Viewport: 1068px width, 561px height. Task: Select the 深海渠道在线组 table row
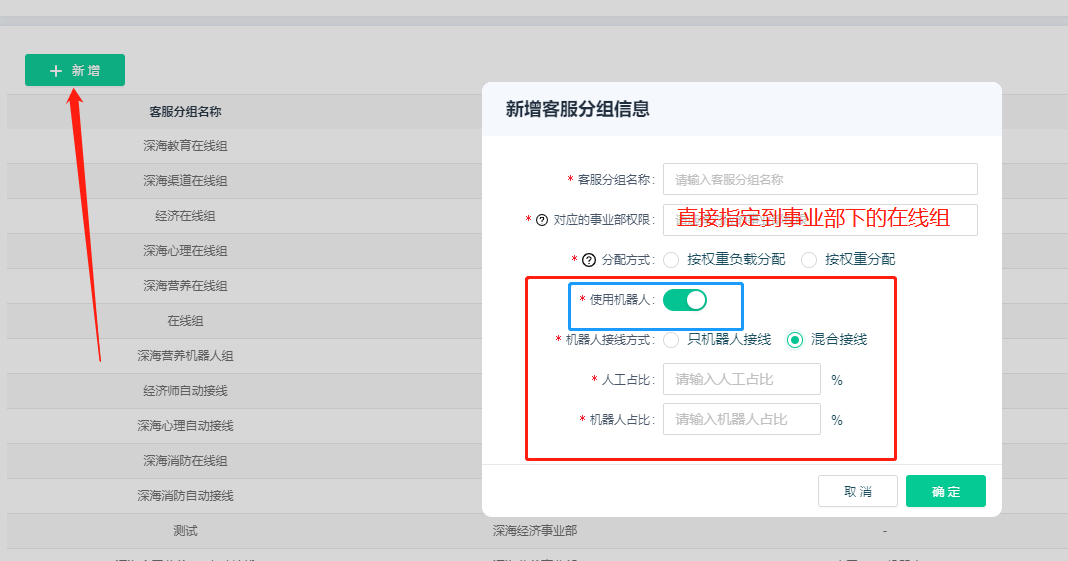coord(185,181)
